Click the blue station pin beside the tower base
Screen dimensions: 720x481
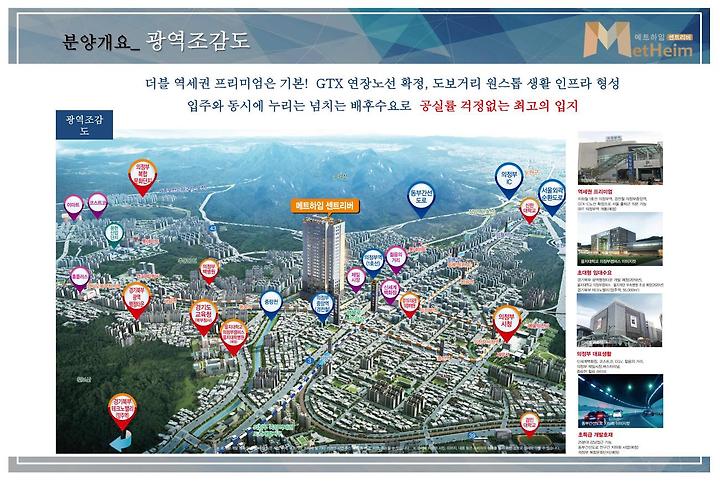323,308
